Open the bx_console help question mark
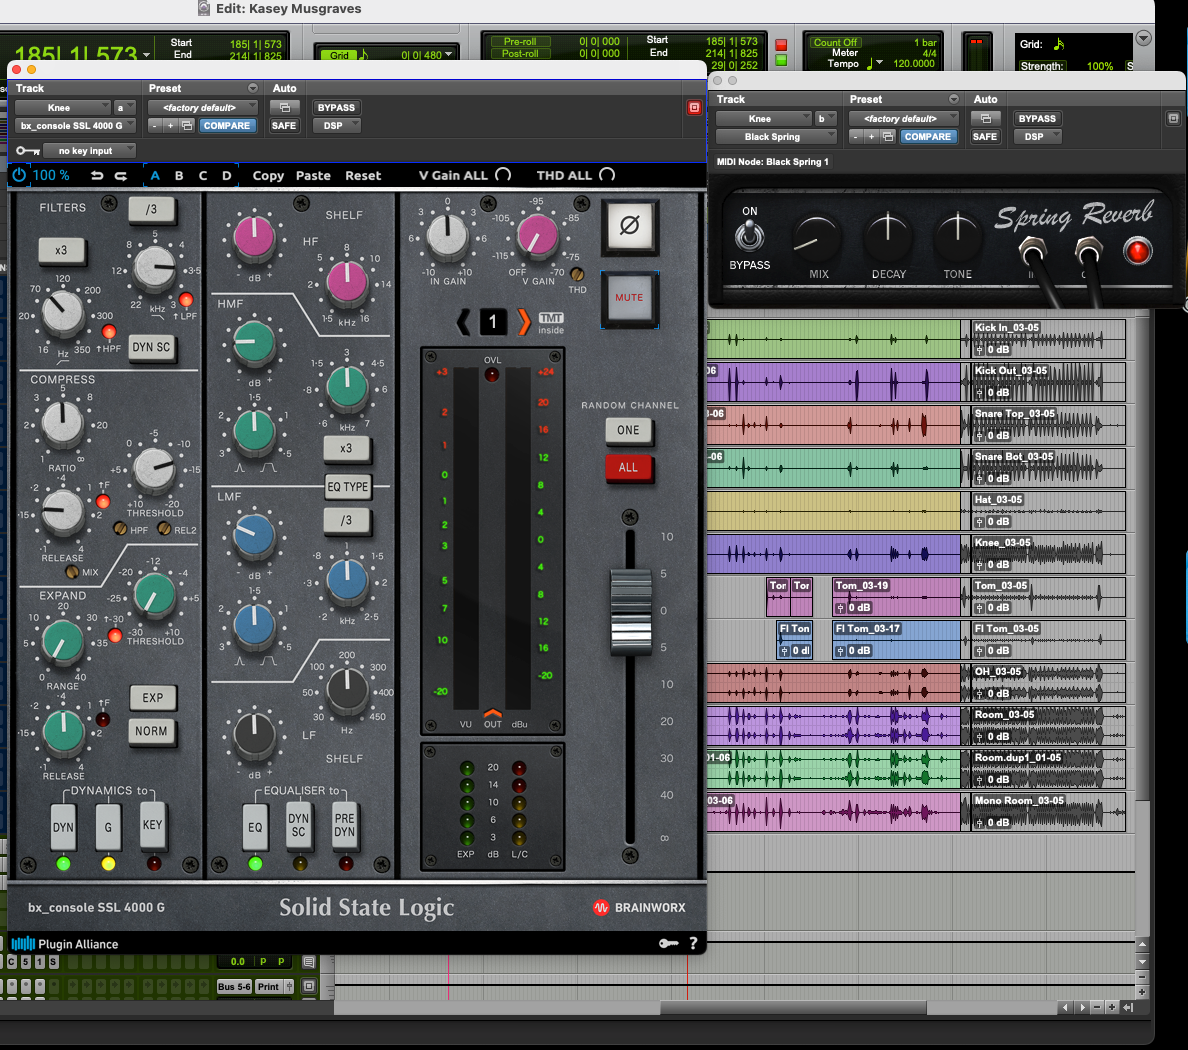 [x=693, y=943]
